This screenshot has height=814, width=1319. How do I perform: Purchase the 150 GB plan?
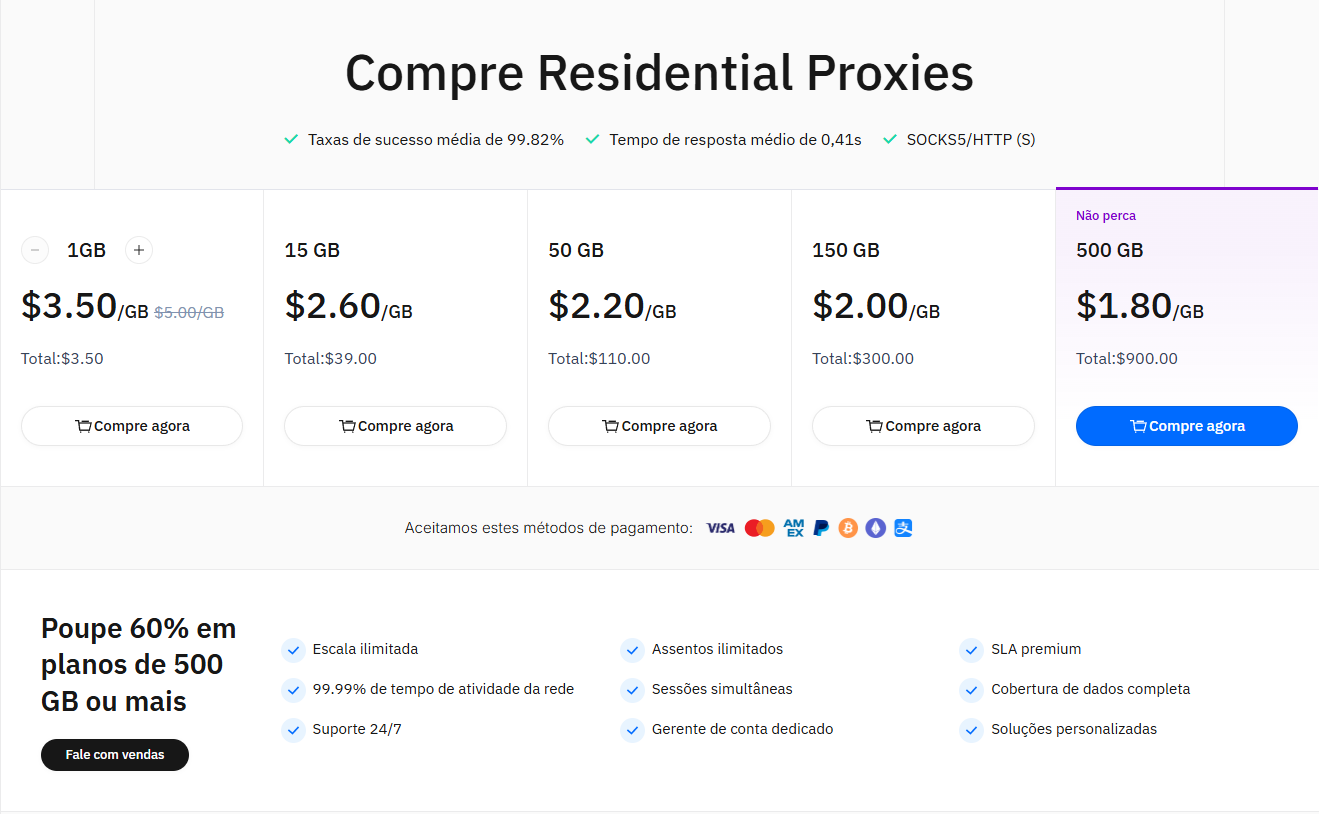pos(923,426)
